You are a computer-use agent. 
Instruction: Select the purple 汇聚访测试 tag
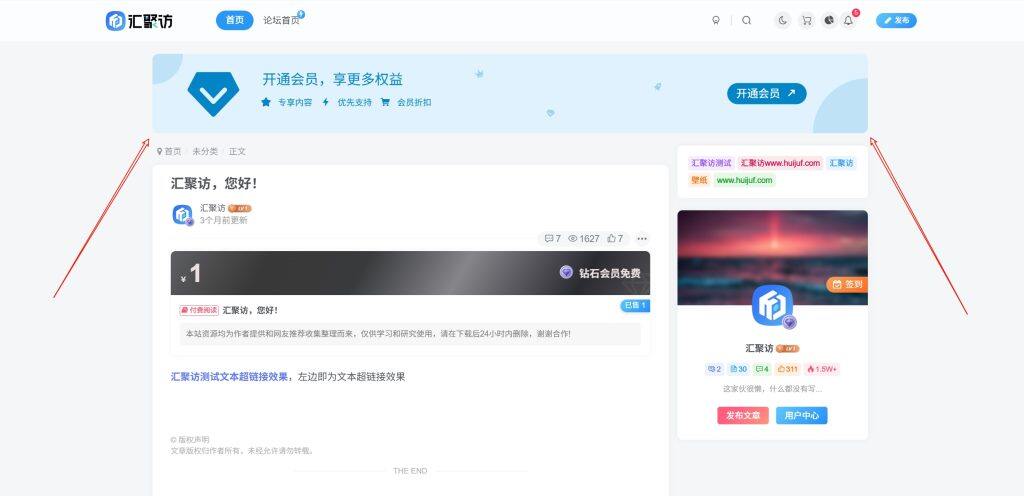point(711,163)
